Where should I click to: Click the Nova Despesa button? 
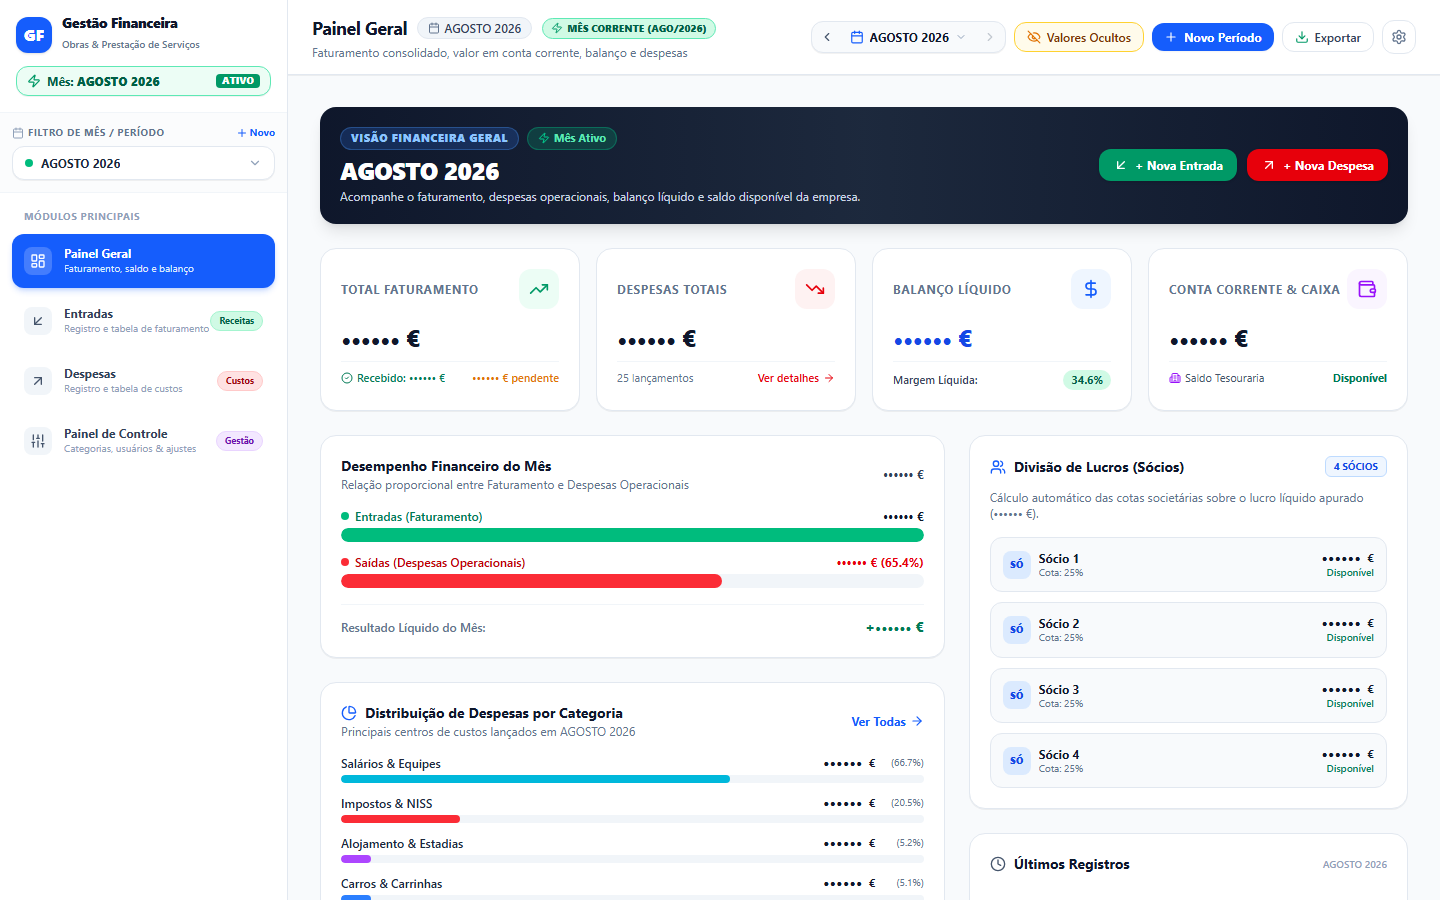click(1317, 165)
